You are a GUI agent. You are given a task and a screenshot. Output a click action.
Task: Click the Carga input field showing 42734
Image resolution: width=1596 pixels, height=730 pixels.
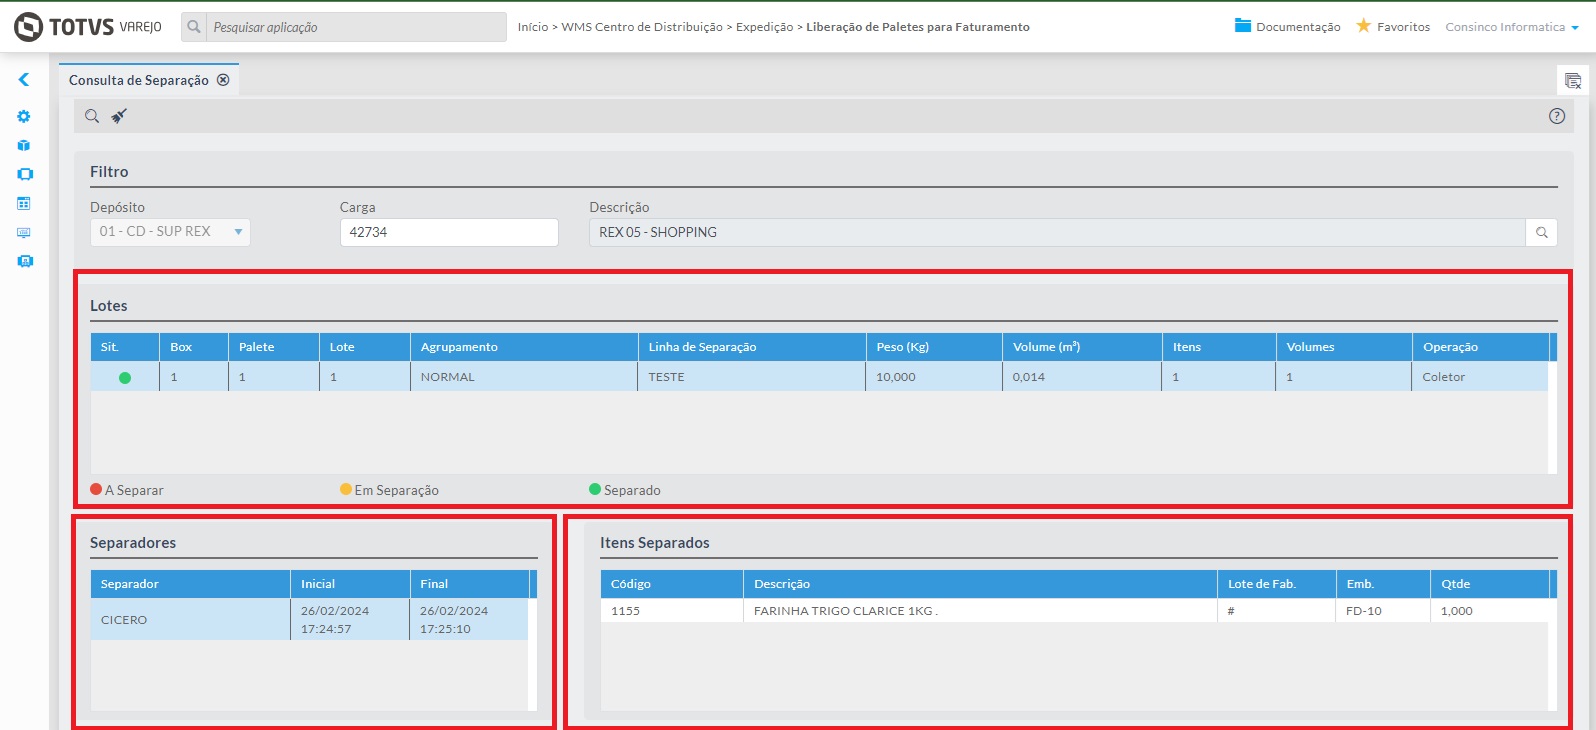click(449, 232)
